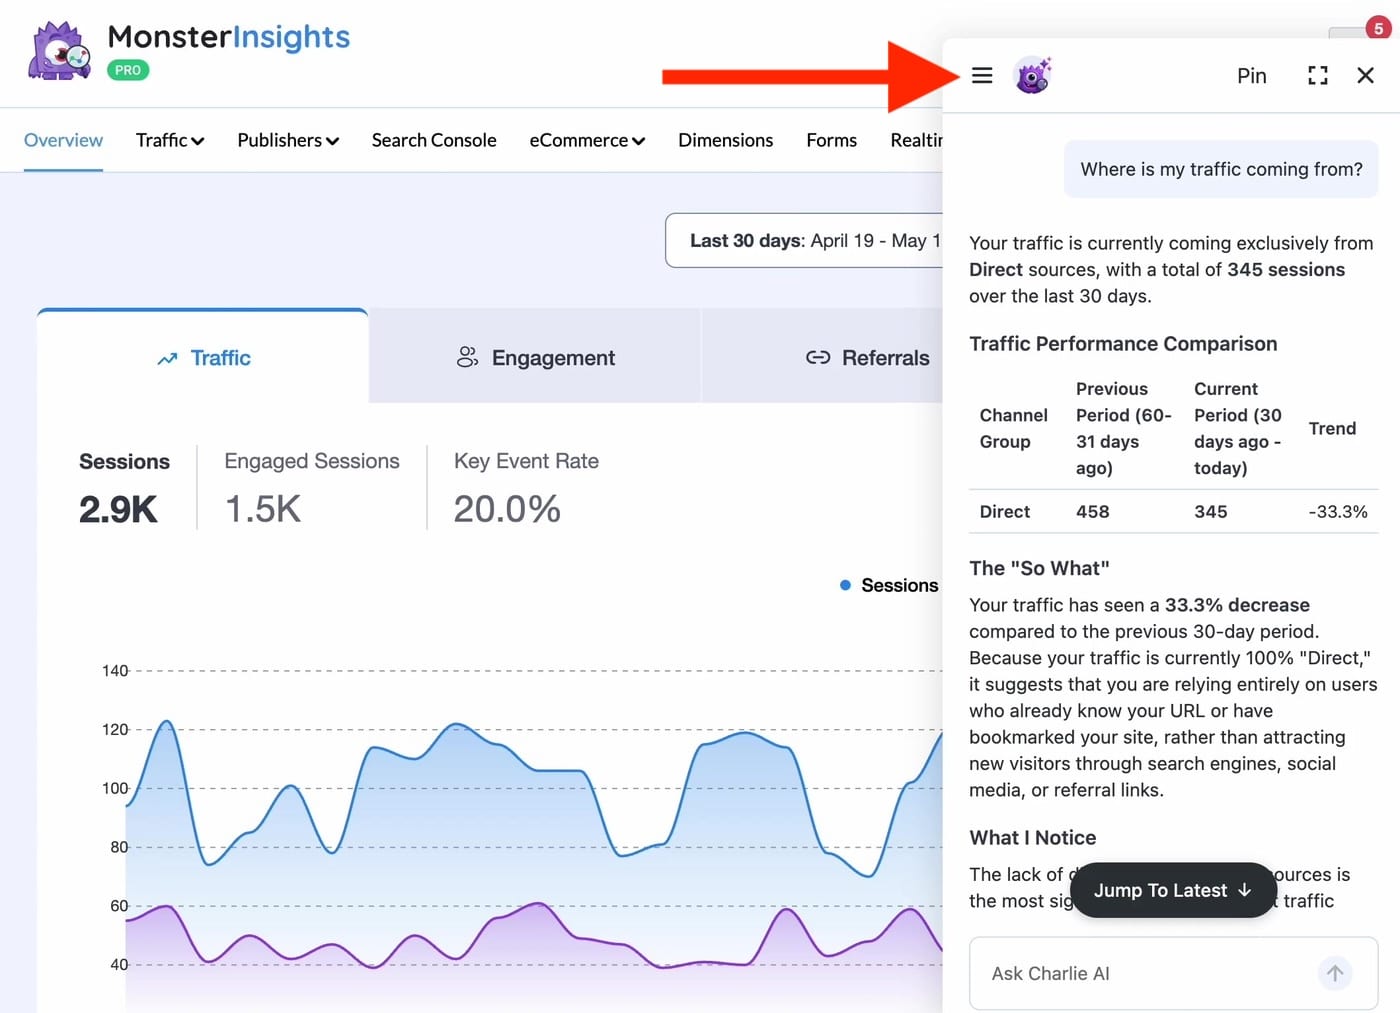This screenshot has width=1400, height=1013.
Task: Click the red notification badge showing 5
Action: tap(1378, 28)
